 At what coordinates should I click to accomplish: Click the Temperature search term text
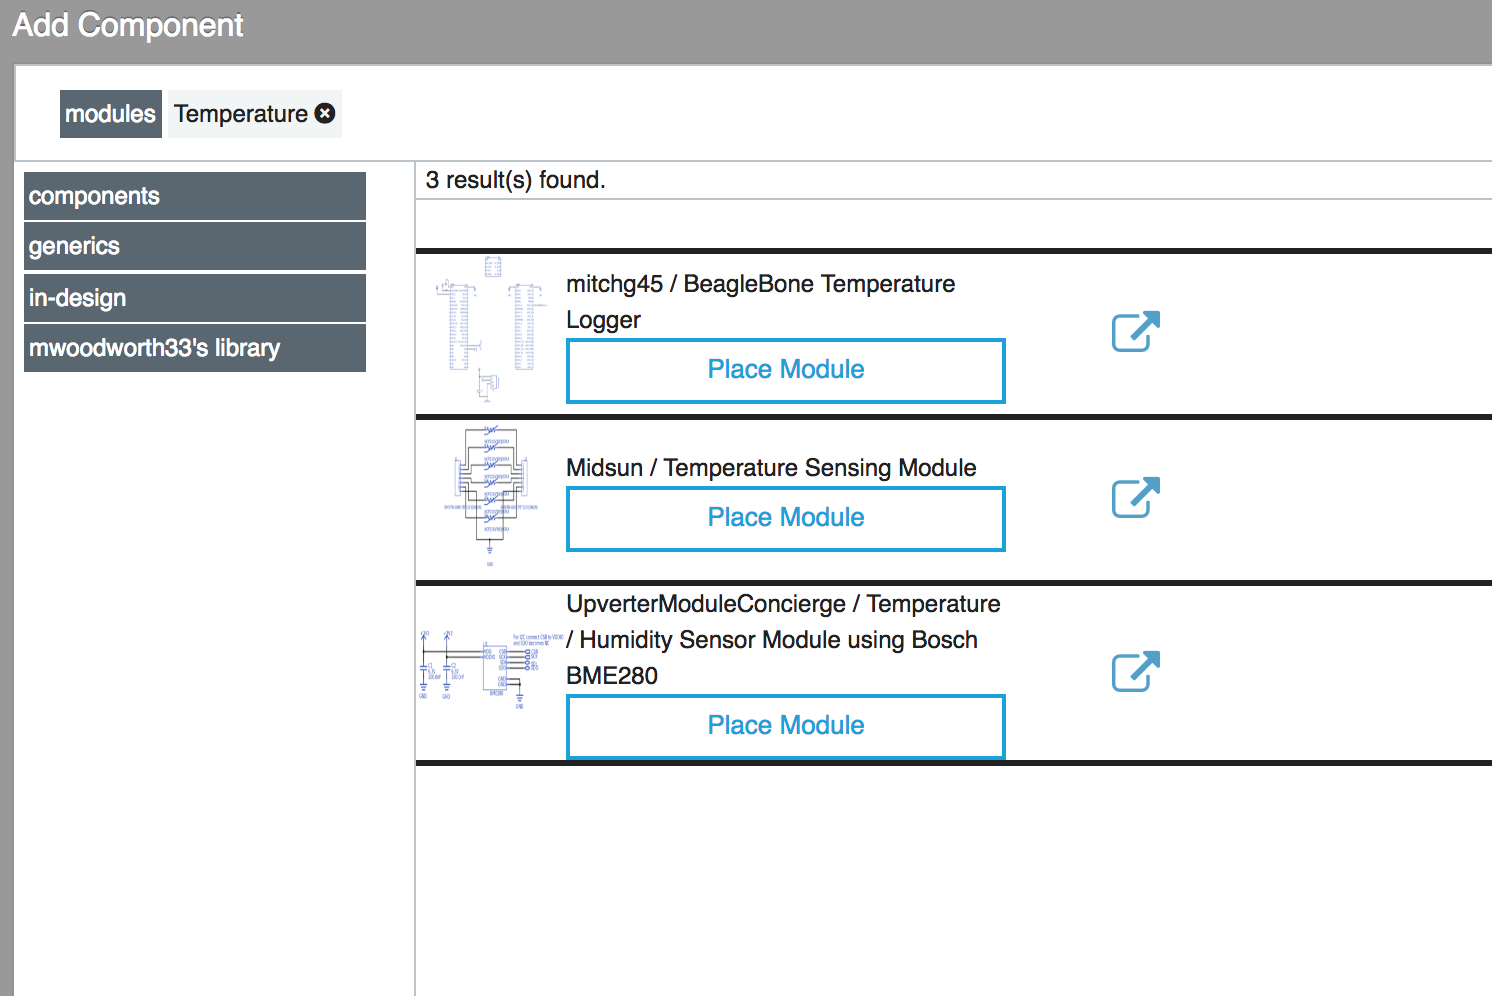pyautogui.click(x=241, y=114)
